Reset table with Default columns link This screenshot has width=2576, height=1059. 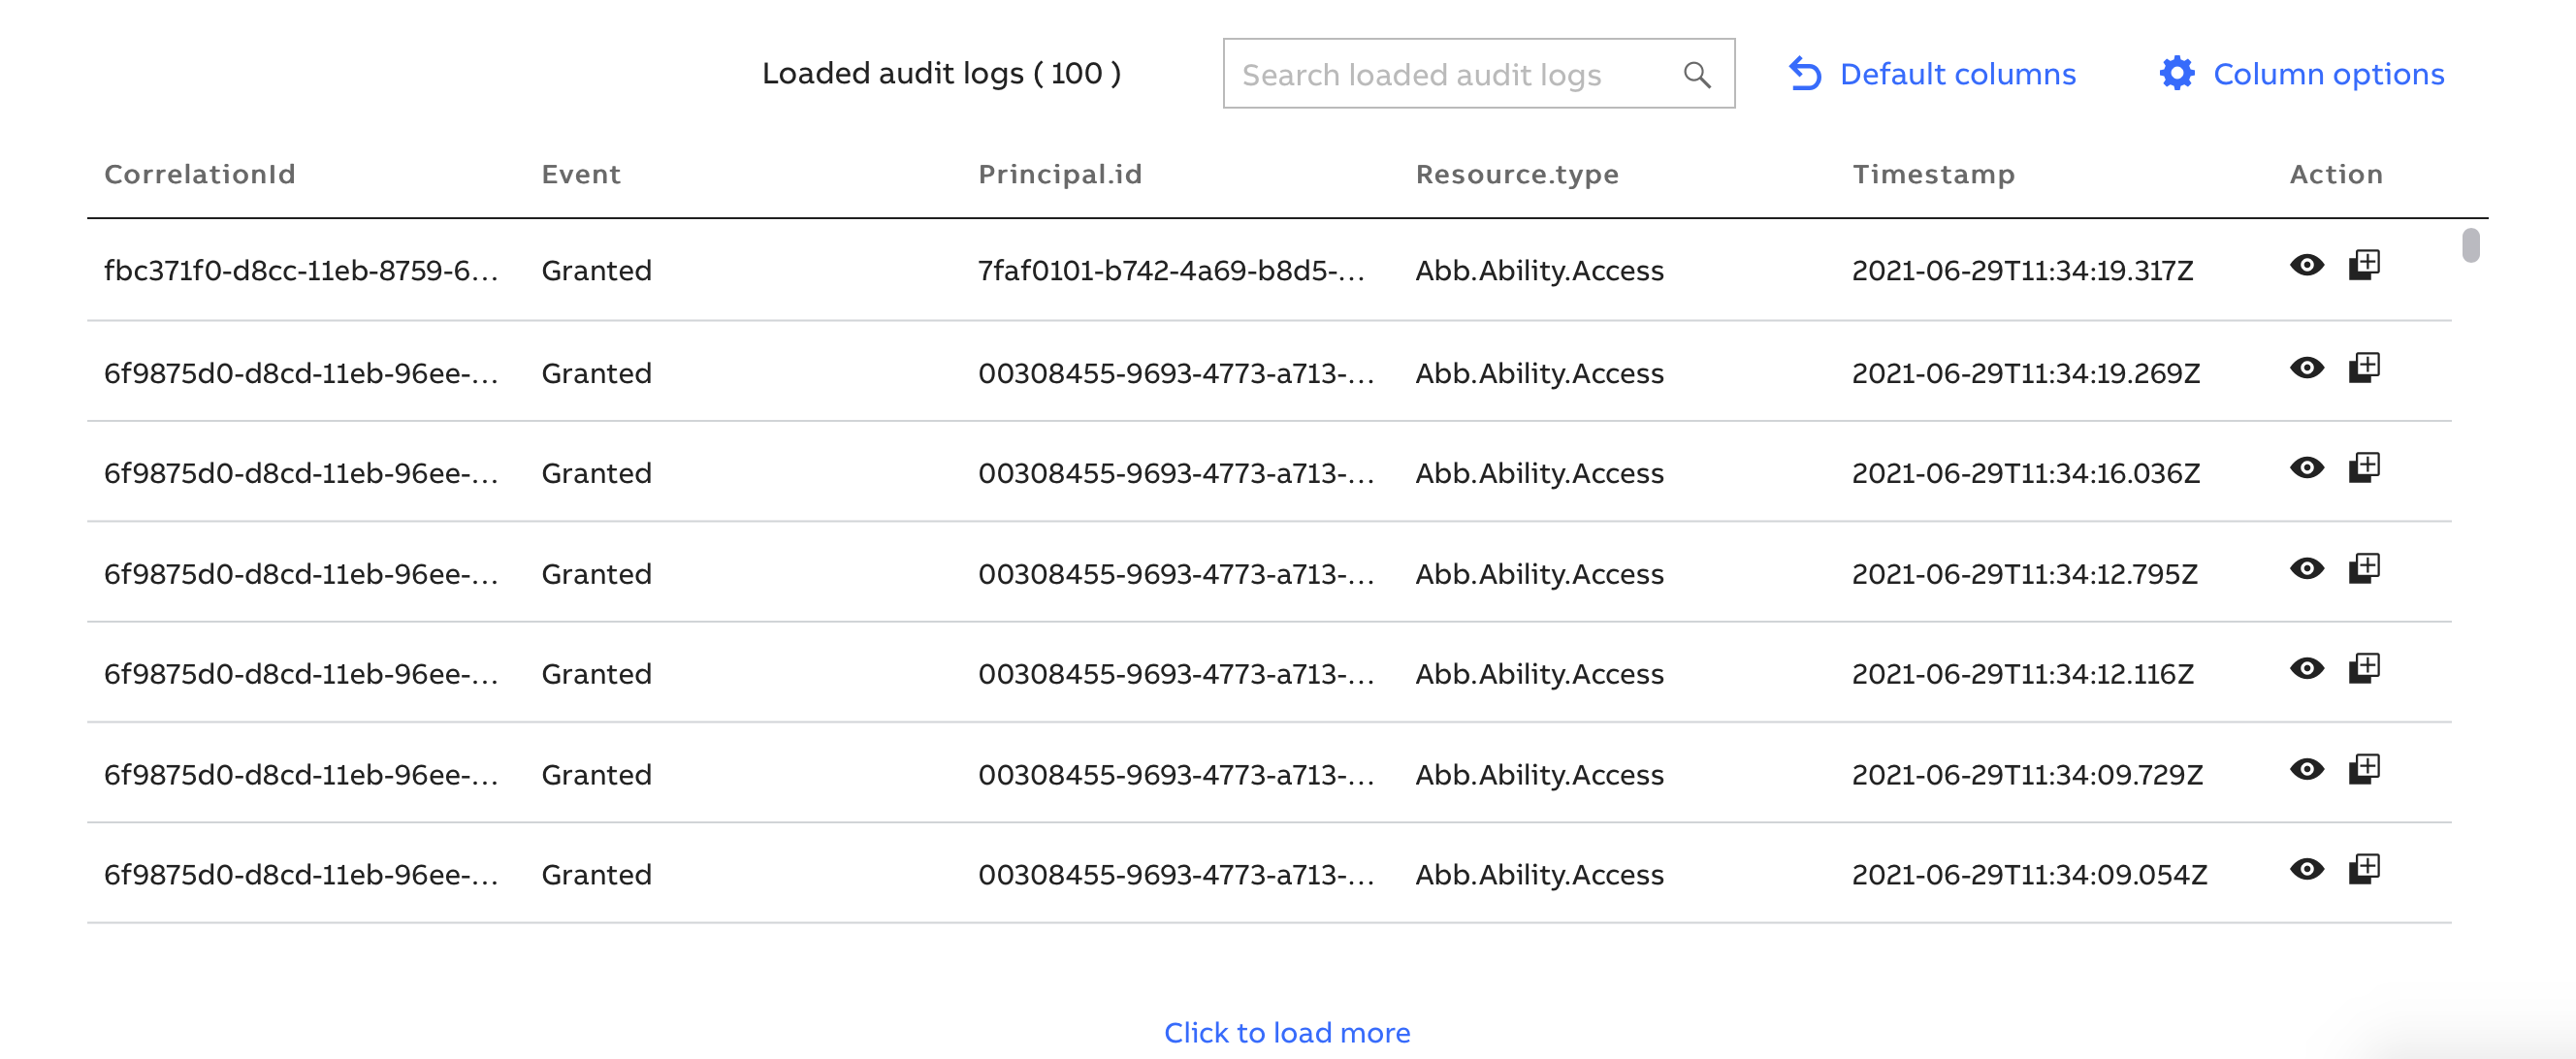pos(1957,74)
